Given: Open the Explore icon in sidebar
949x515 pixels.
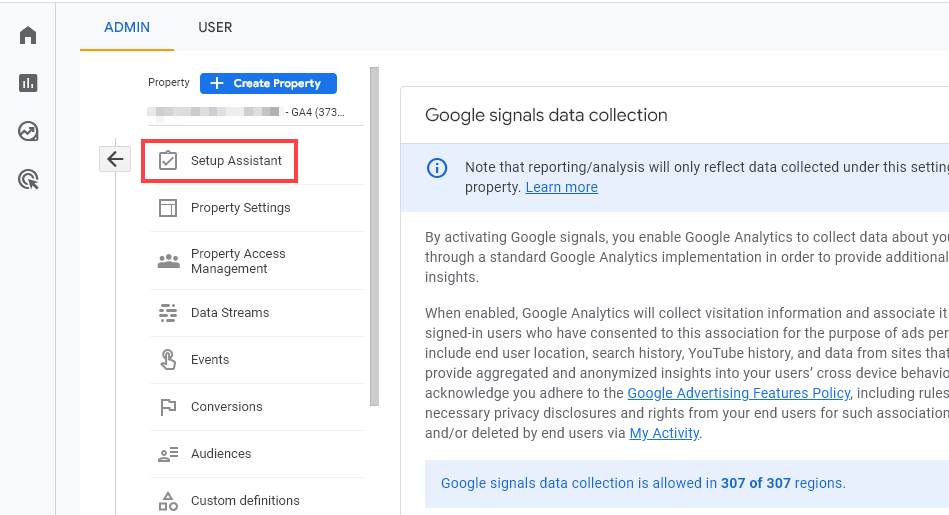Looking at the screenshot, I should point(28,131).
